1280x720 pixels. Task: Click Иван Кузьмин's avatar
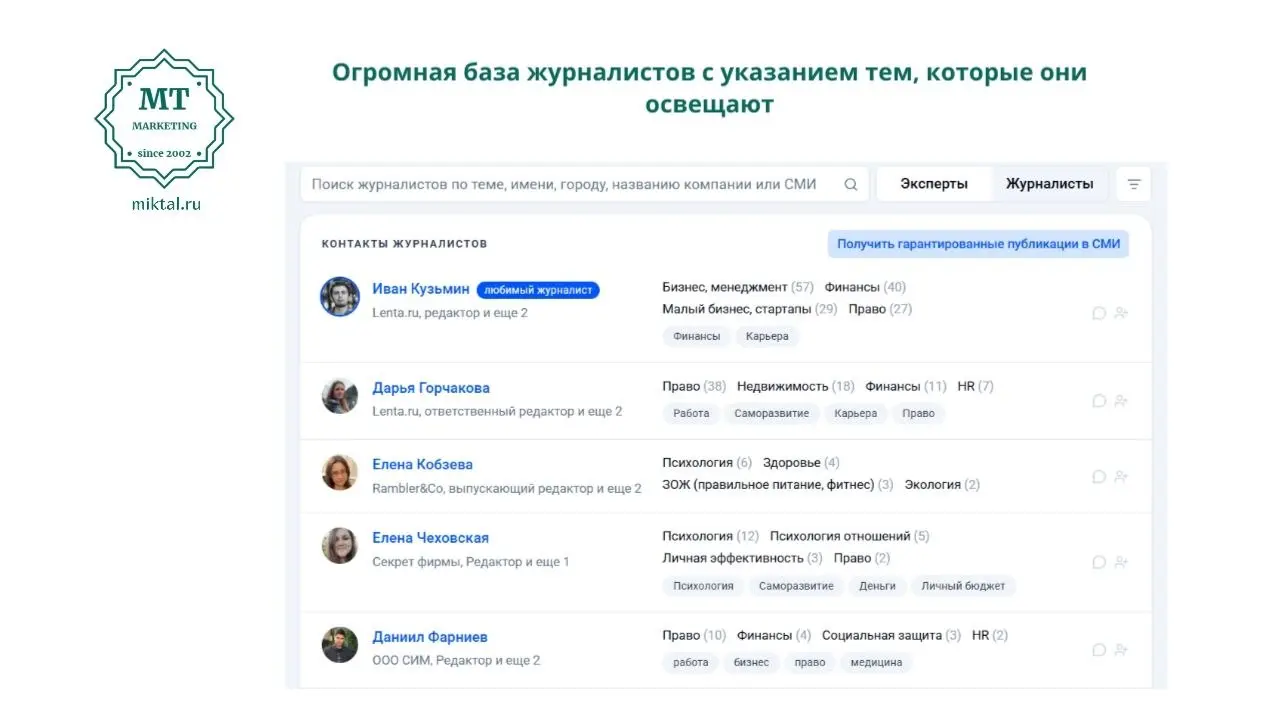340,297
